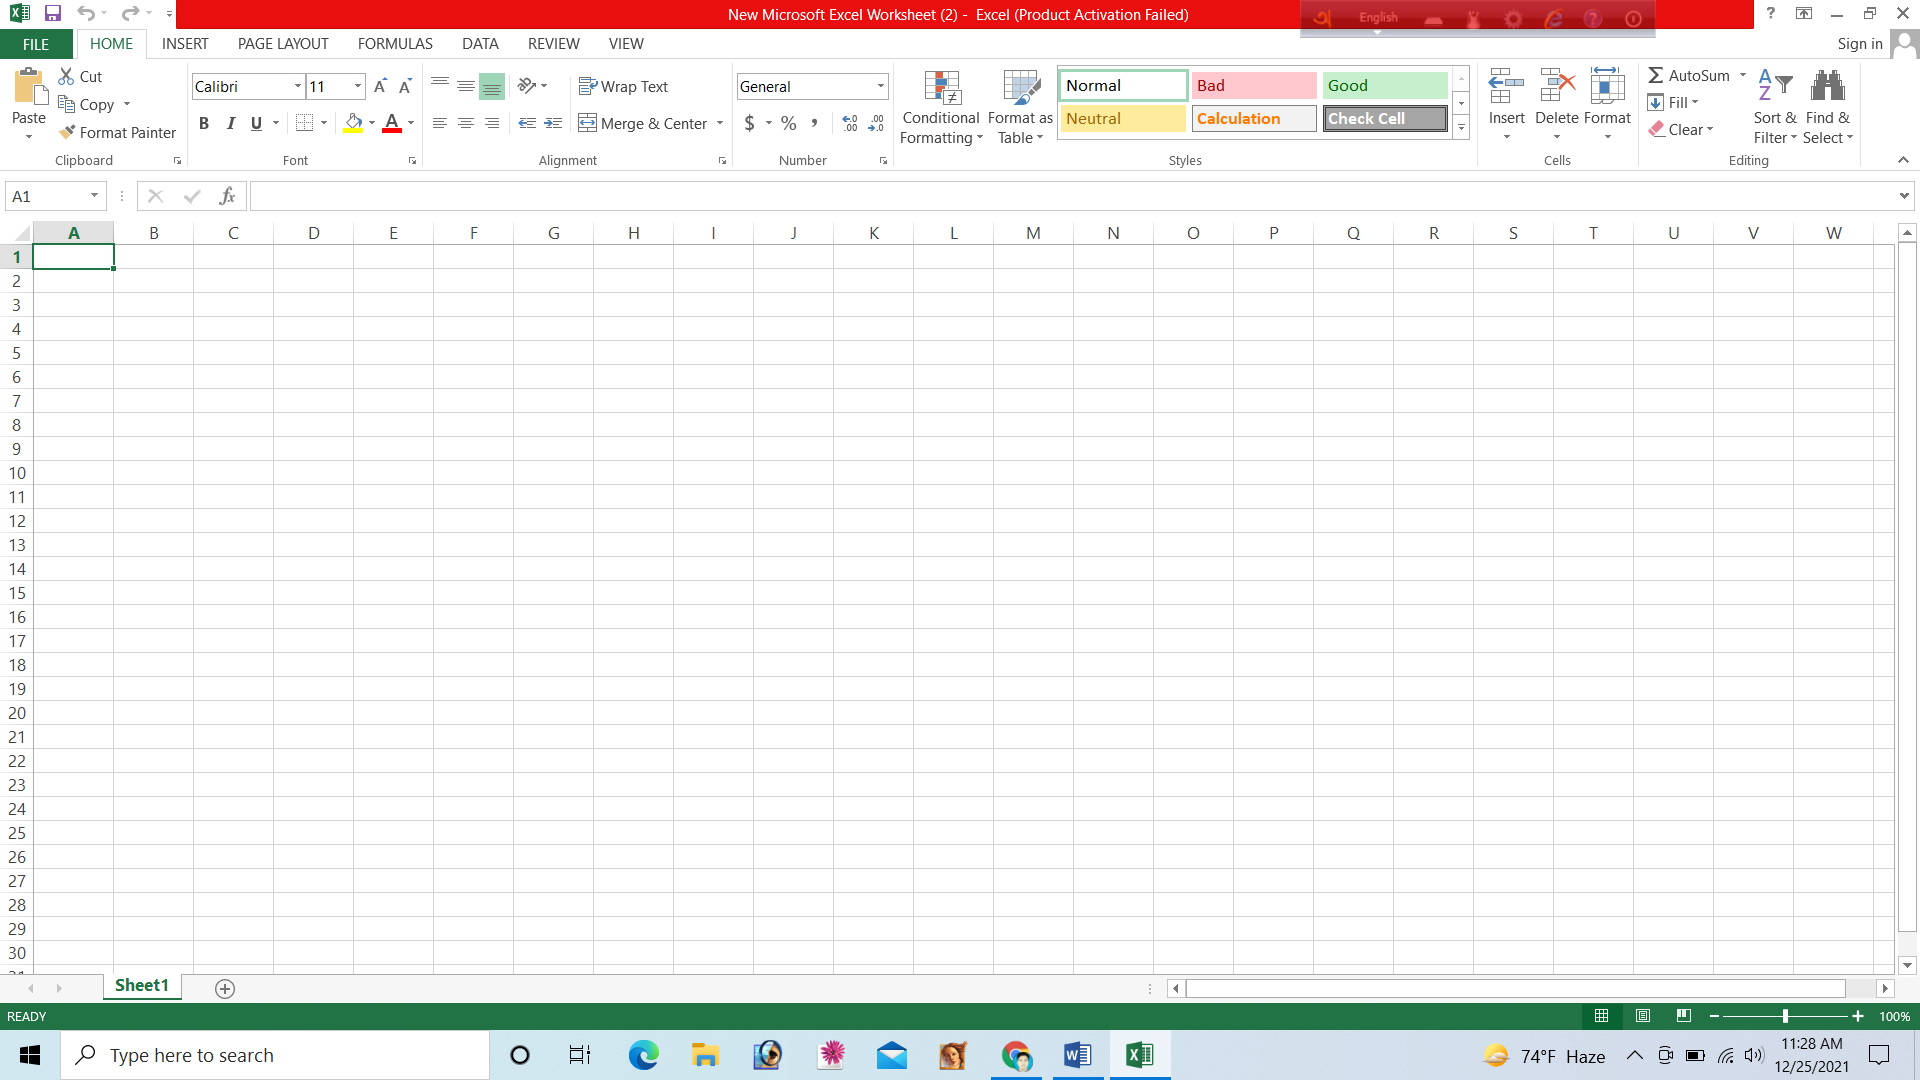Click the Decrease Indent icon

coord(527,123)
